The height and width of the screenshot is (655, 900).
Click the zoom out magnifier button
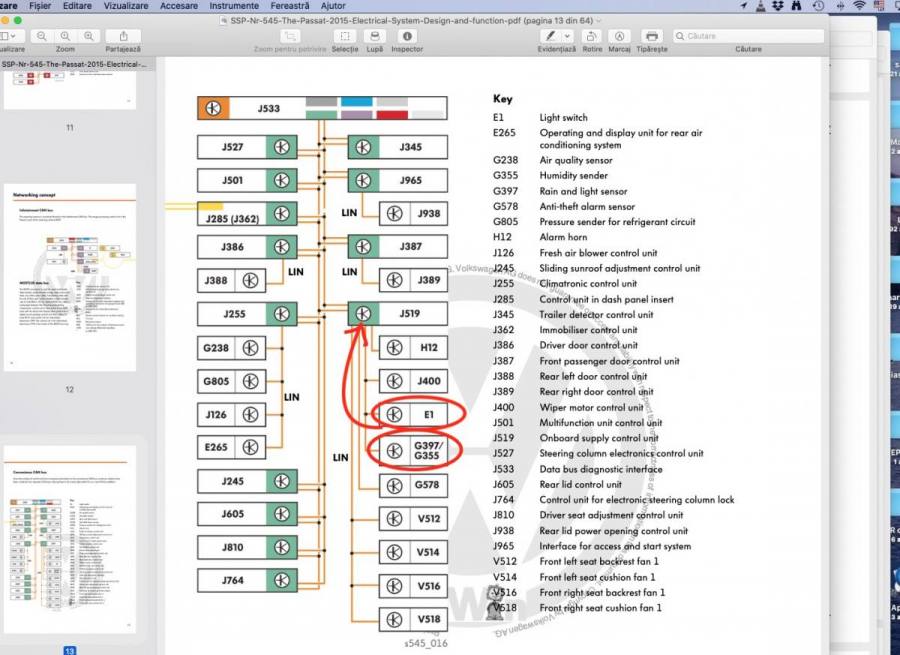point(41,36)
